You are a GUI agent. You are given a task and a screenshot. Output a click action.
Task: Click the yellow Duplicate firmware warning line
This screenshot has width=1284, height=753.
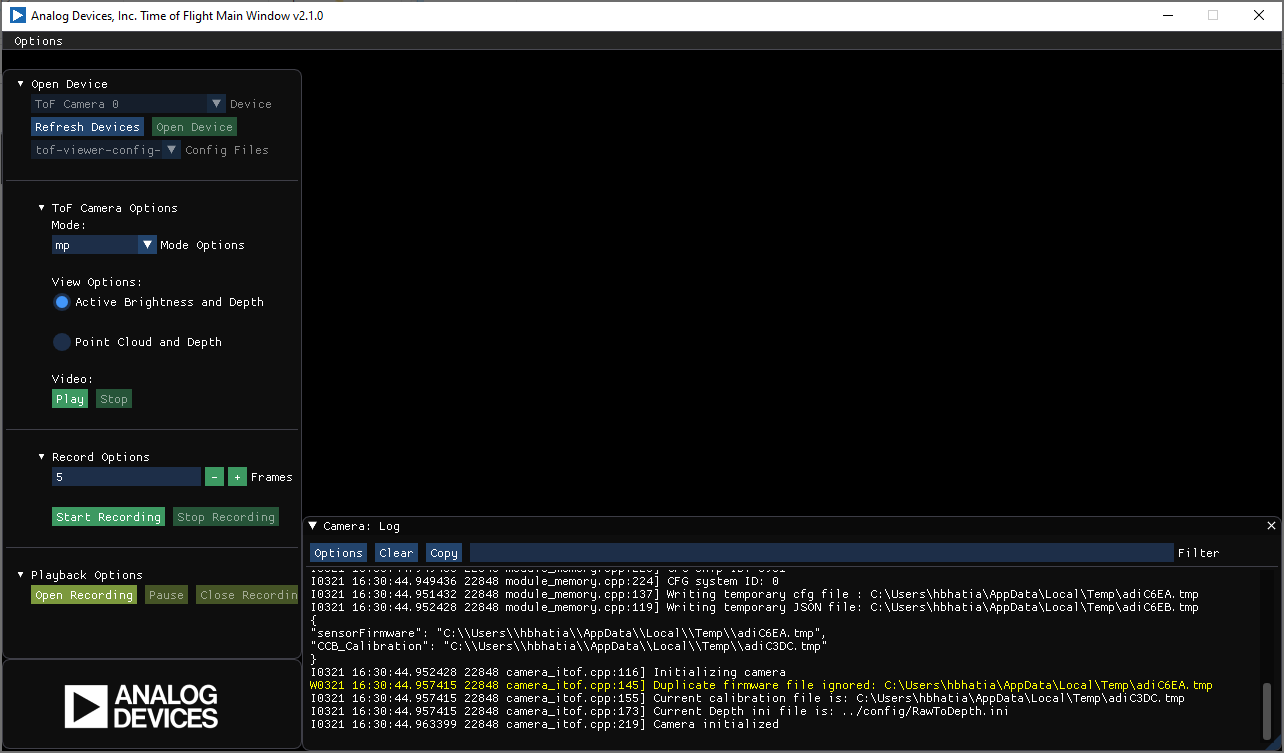click(x=761, y=686)
